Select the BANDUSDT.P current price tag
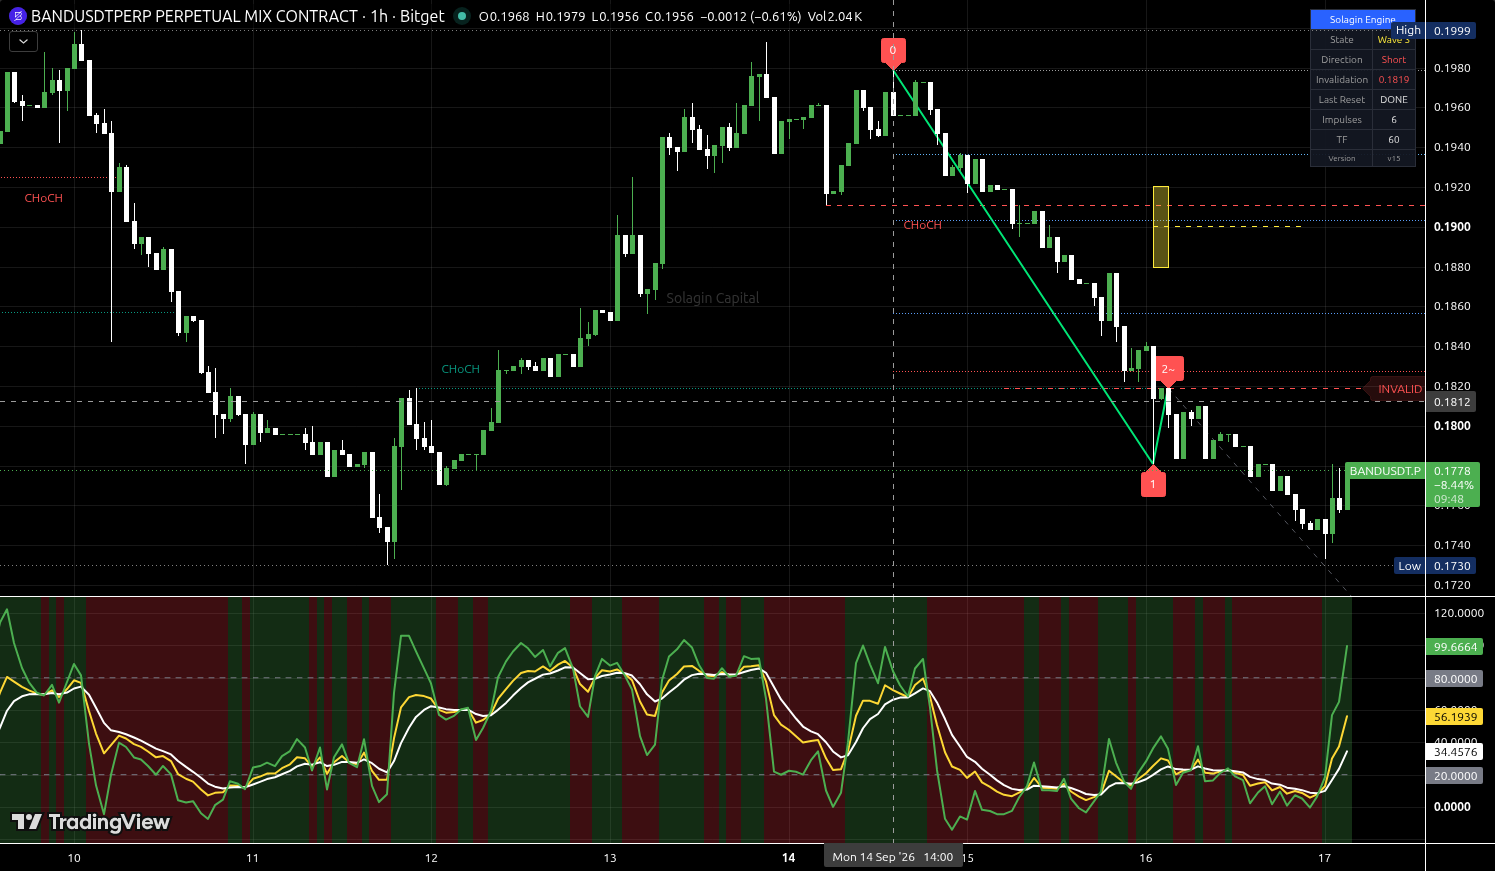This screenshot has width=1495, height=871. [1386, 471]
